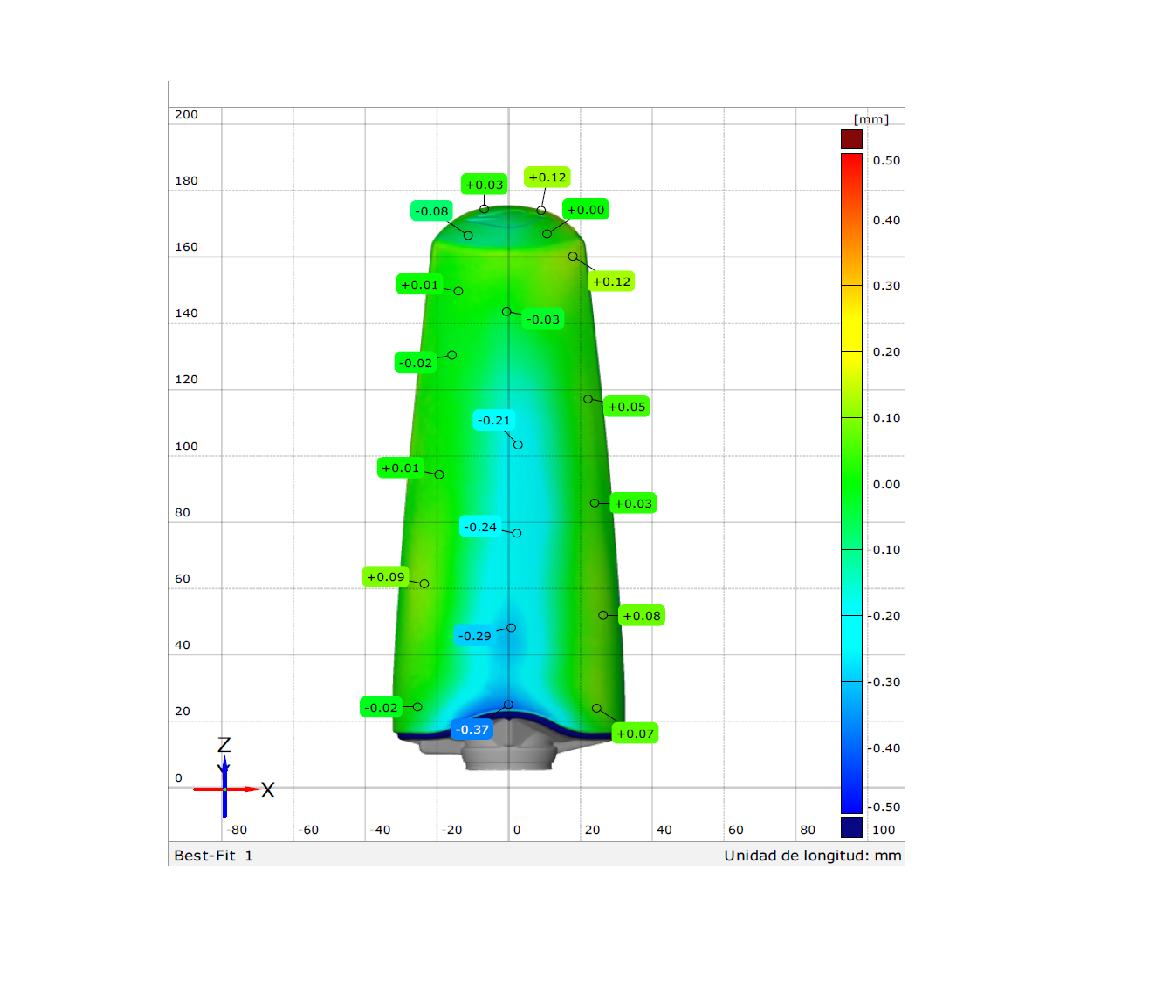The height and width of the screenshot is (991, 1152).
Task: Click the dark blue under-range swatch on the legend
Action: (x=852, y=827)
